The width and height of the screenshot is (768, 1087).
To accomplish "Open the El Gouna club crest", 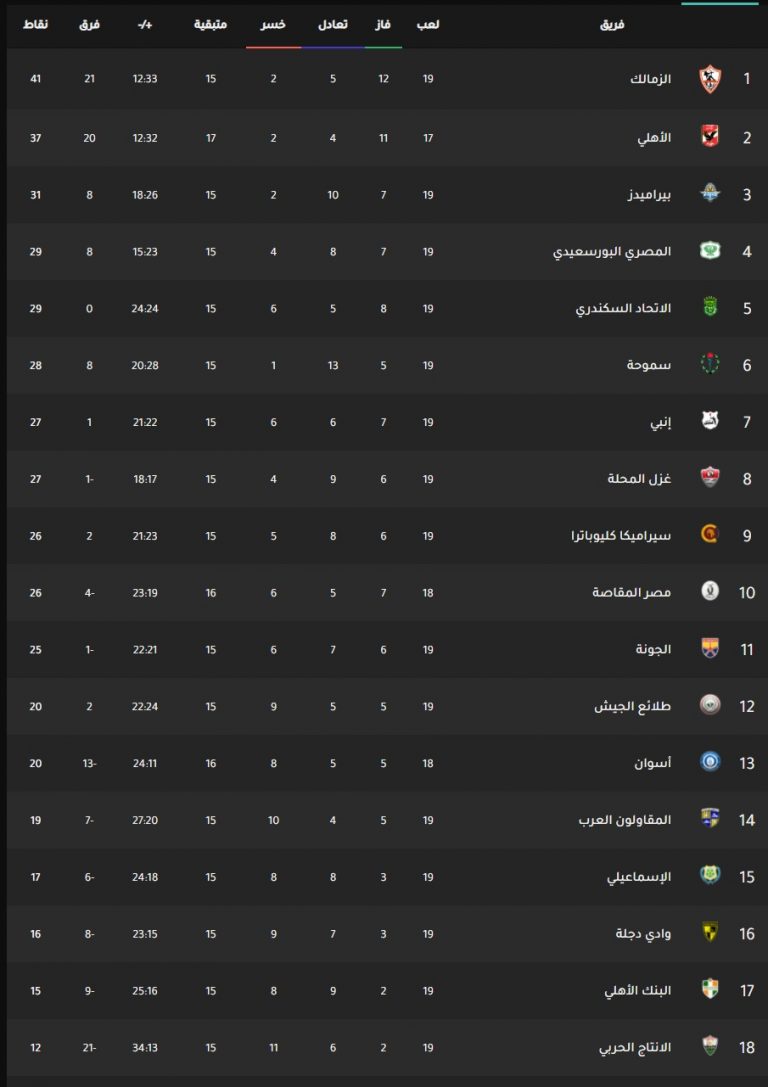I will (710, 648).
